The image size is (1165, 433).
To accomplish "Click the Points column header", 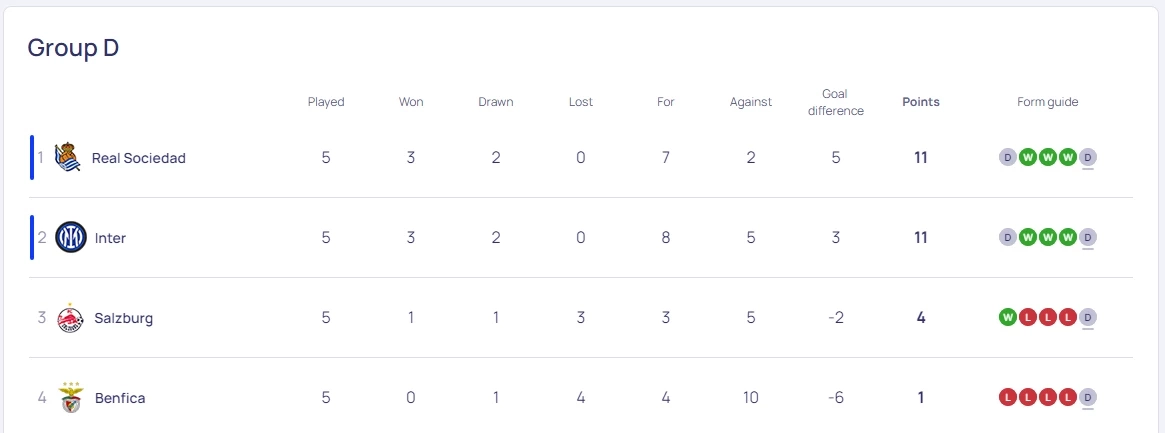I will pyautogui.click(x=921, y=102).
